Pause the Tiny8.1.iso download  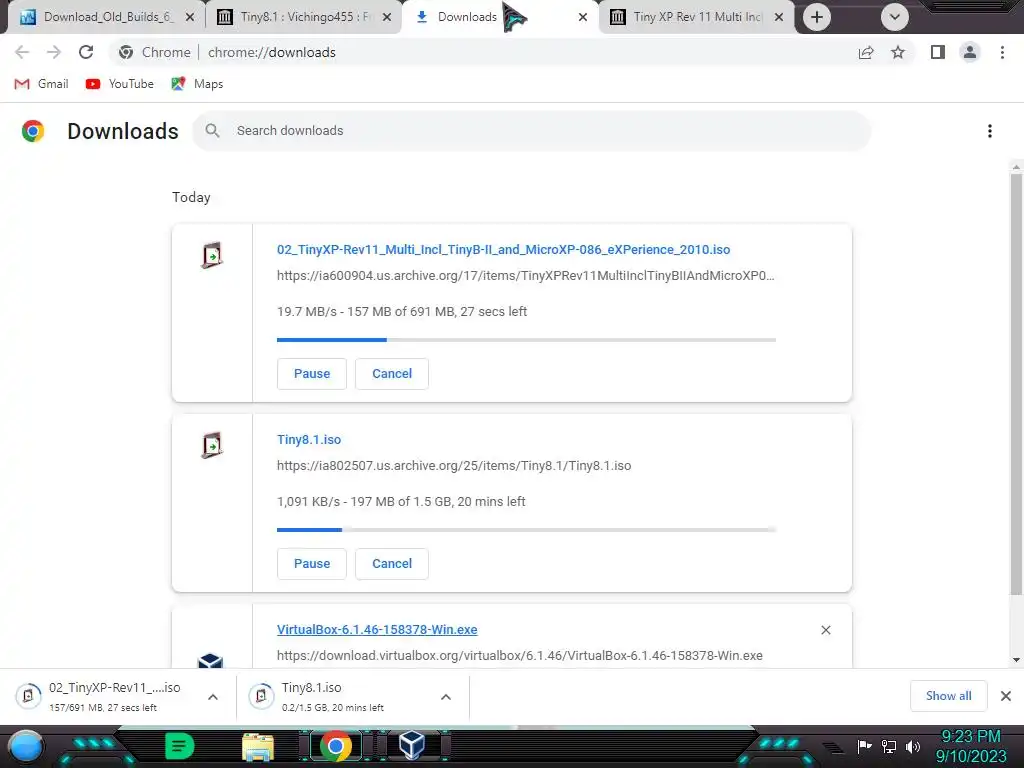tap(312, 564)
